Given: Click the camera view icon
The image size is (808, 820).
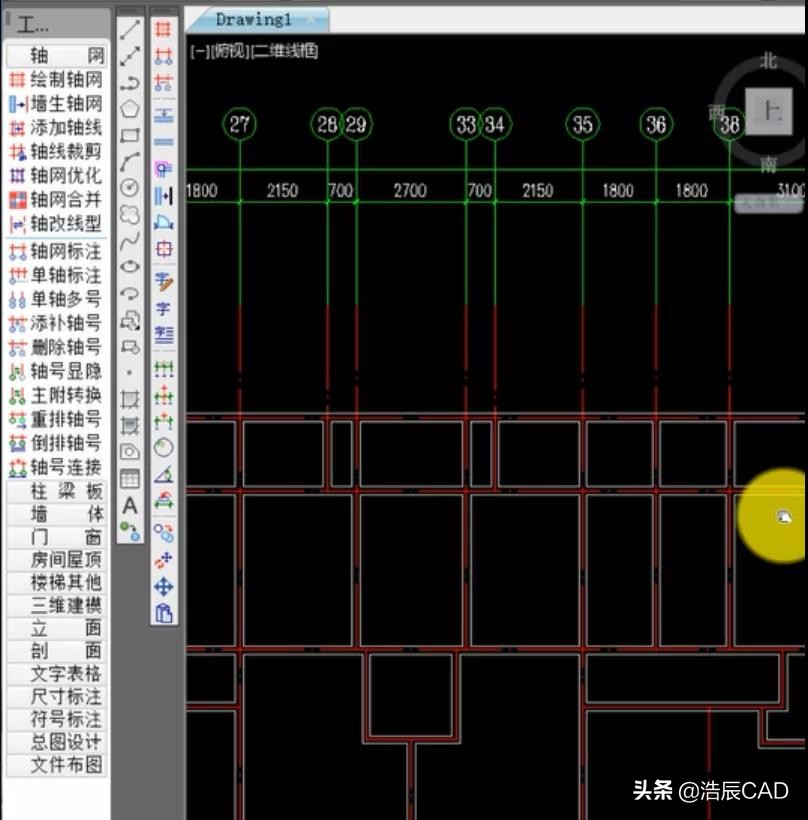Looking at the screenshot, I should pyautogui.click(x=131, y=450).
